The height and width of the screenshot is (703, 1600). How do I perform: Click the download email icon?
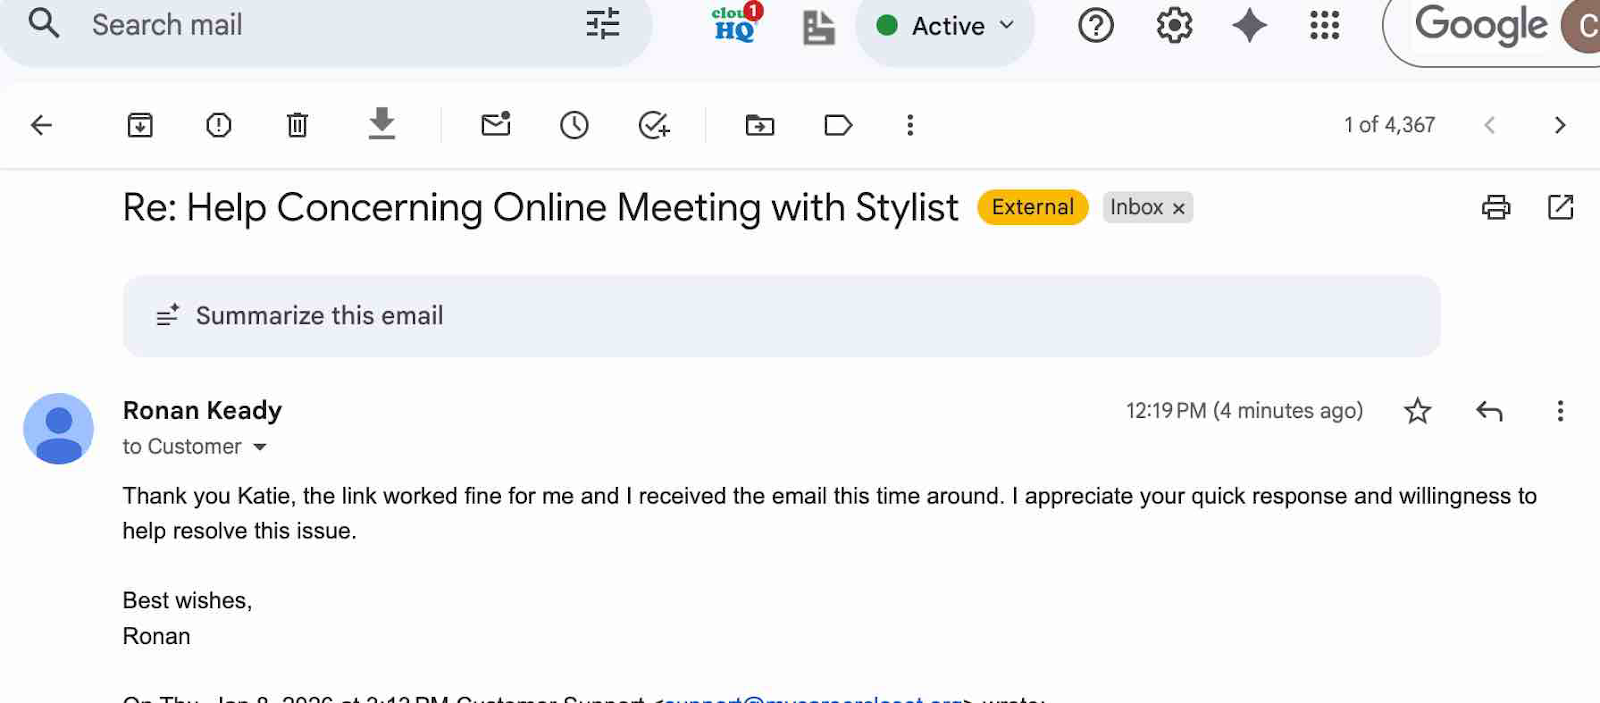(381, 124)
